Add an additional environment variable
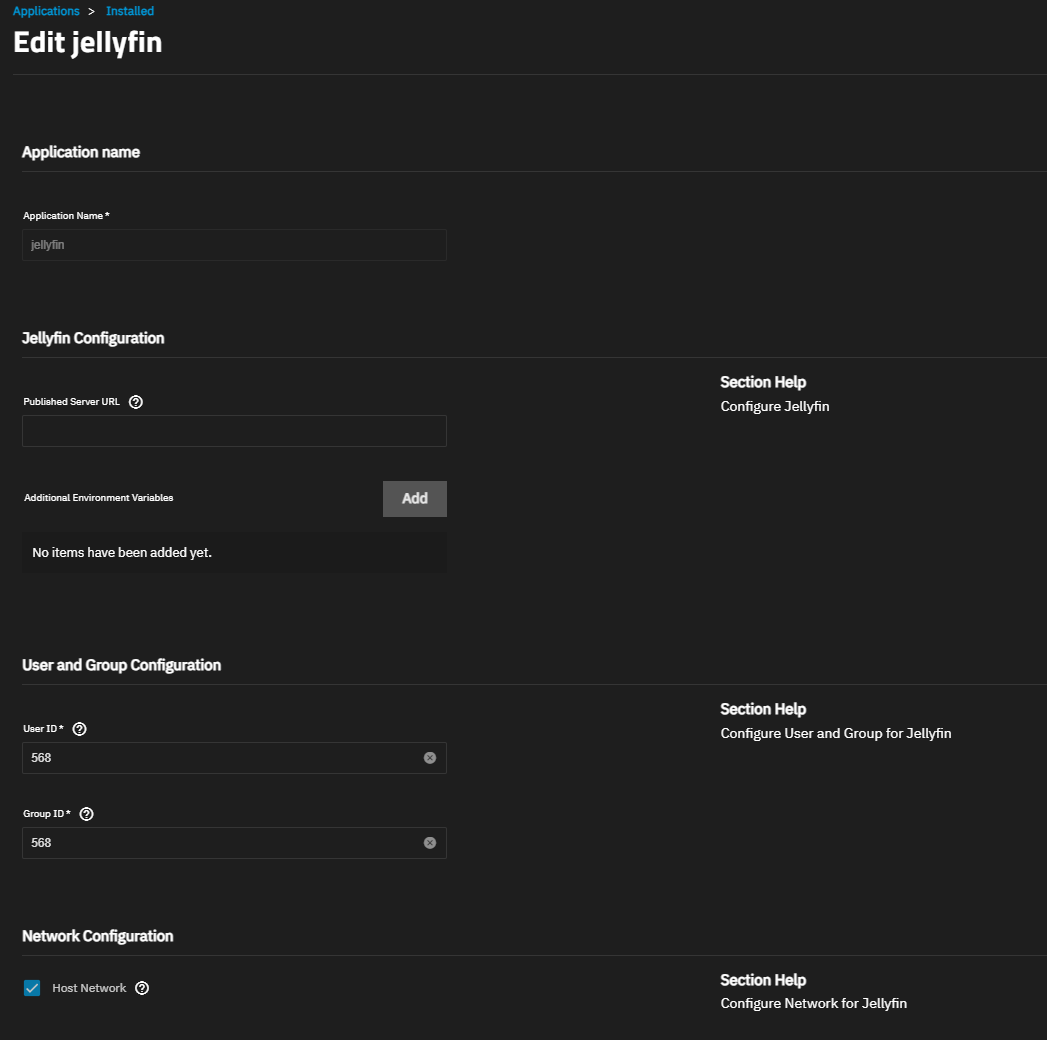Image resolution: width=1047 pixels, height=1040 pixels. [414, 499]
